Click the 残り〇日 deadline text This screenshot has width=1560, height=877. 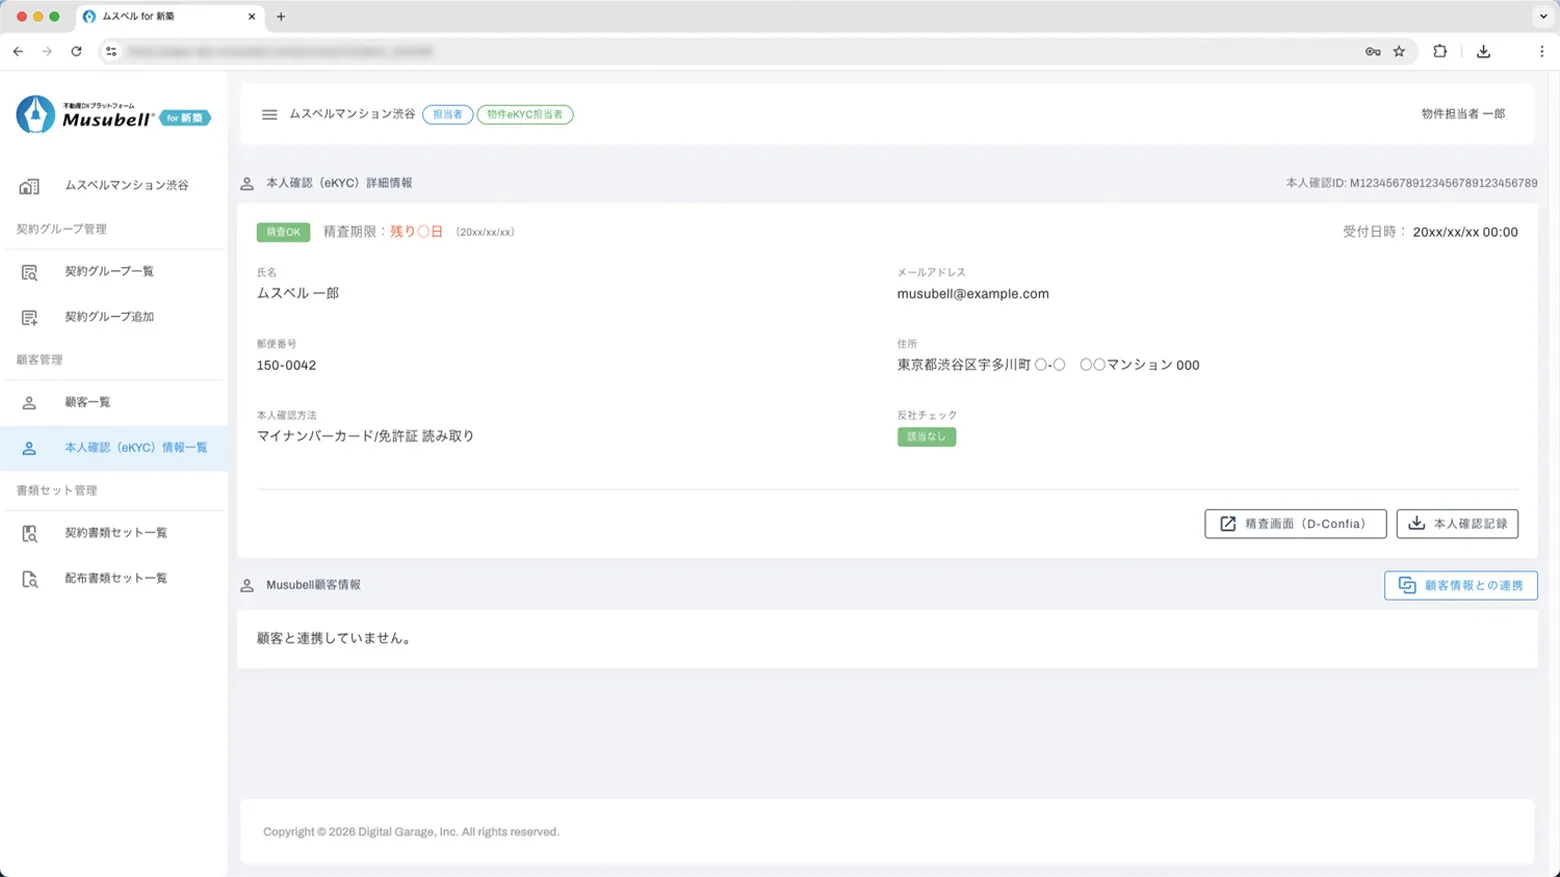click(416, 232)
